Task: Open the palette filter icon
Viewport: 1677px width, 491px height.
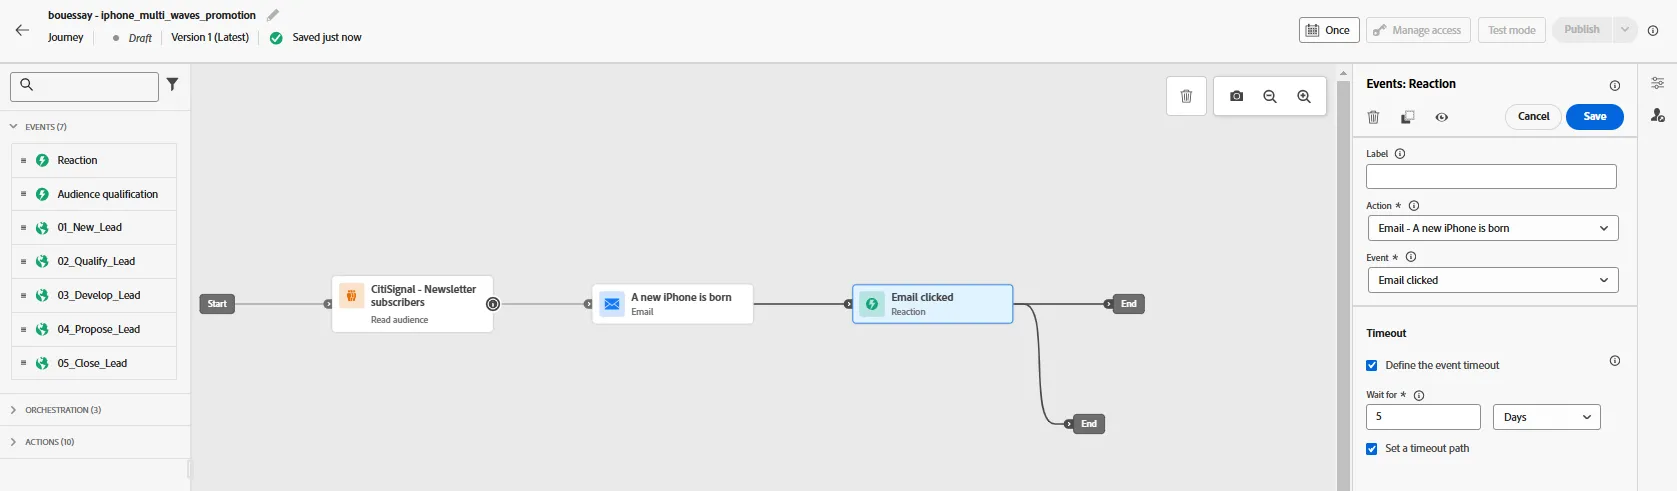Action: pyautogui.click(x=173, y=85)
